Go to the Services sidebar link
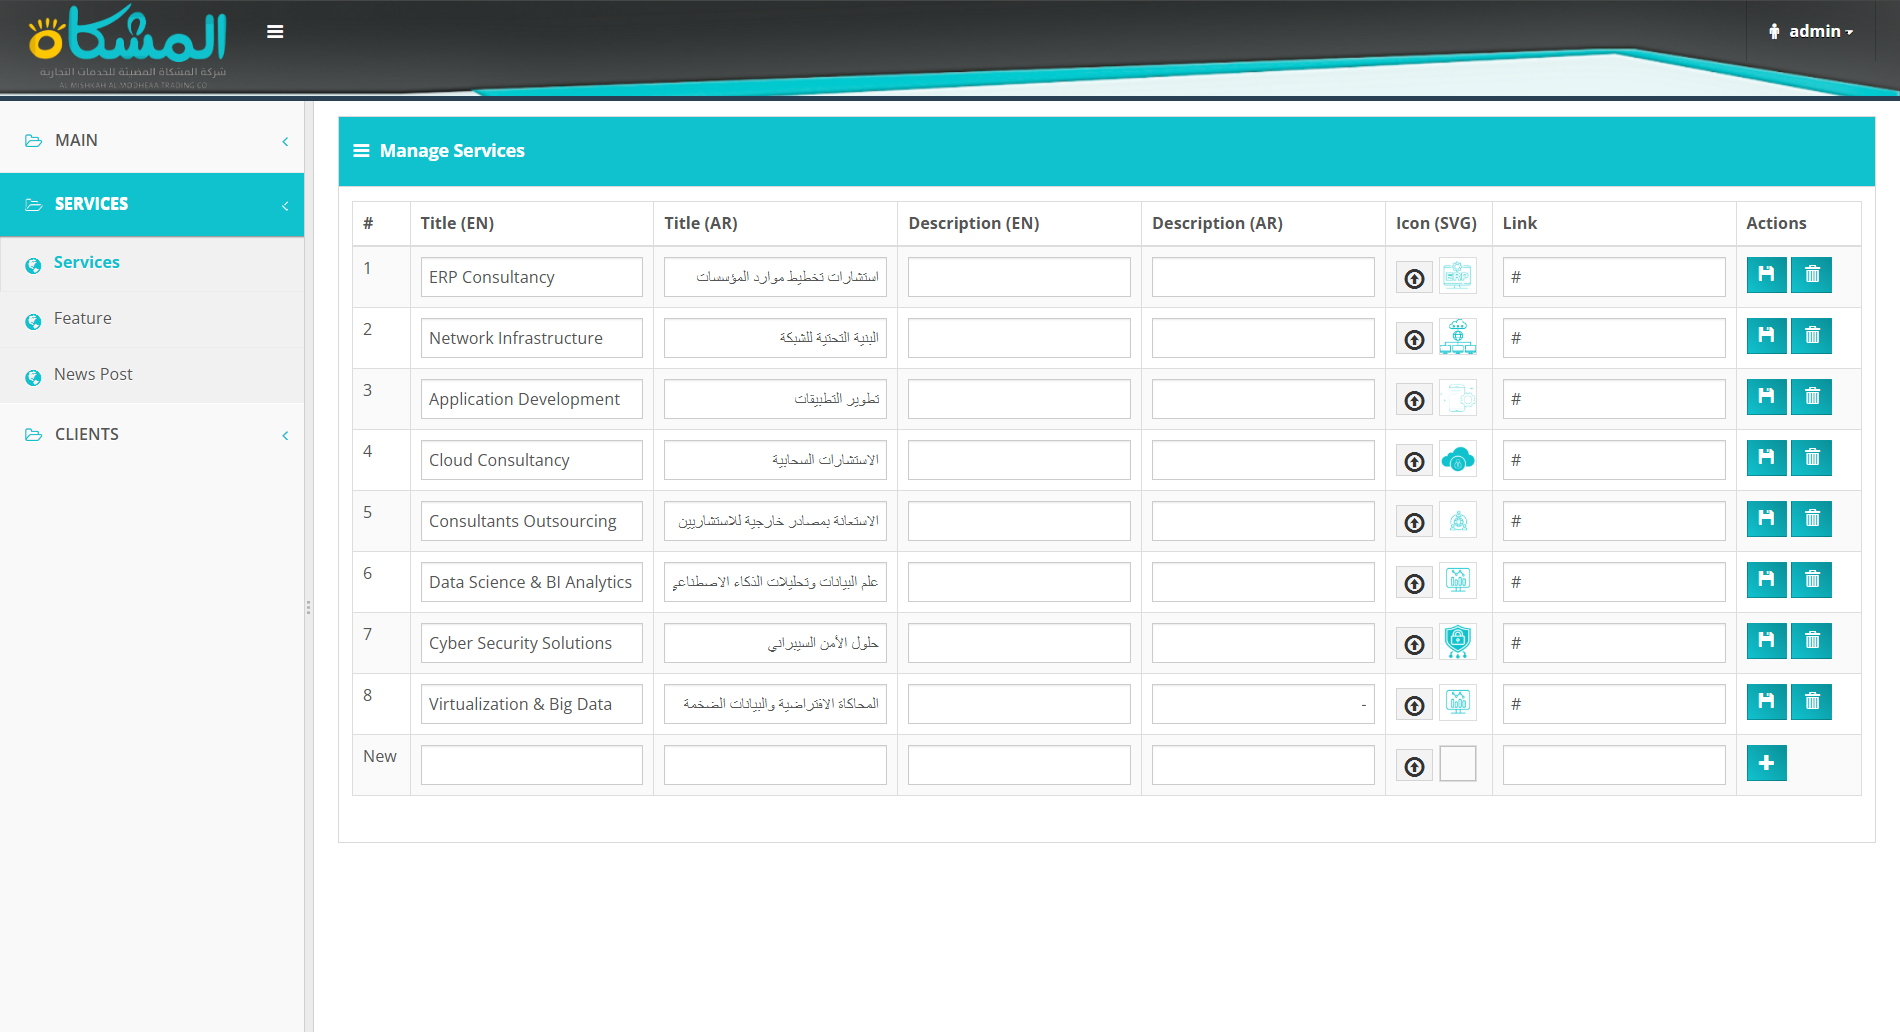 click(87, 263)
